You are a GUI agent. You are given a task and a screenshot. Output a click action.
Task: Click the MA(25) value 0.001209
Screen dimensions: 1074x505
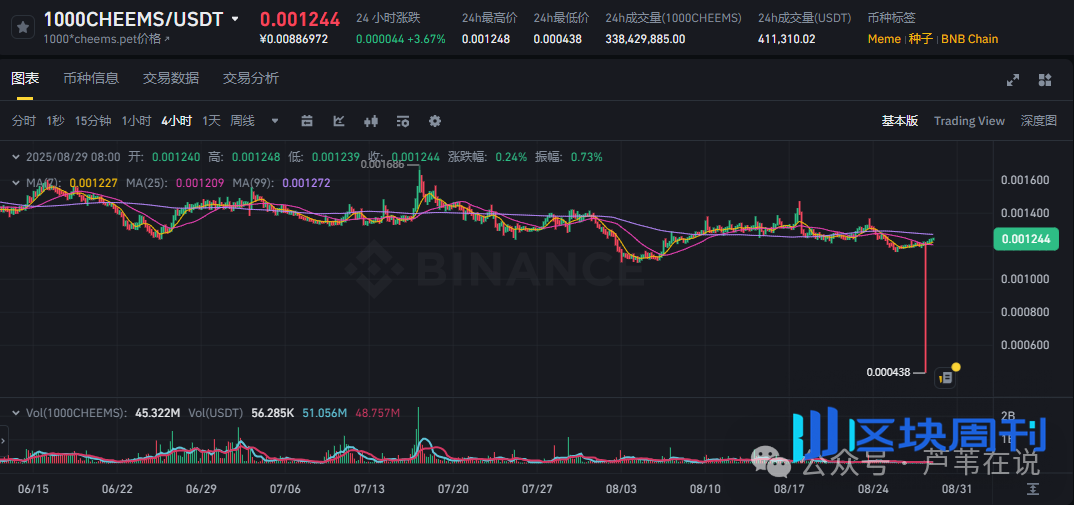coord(199,183)
